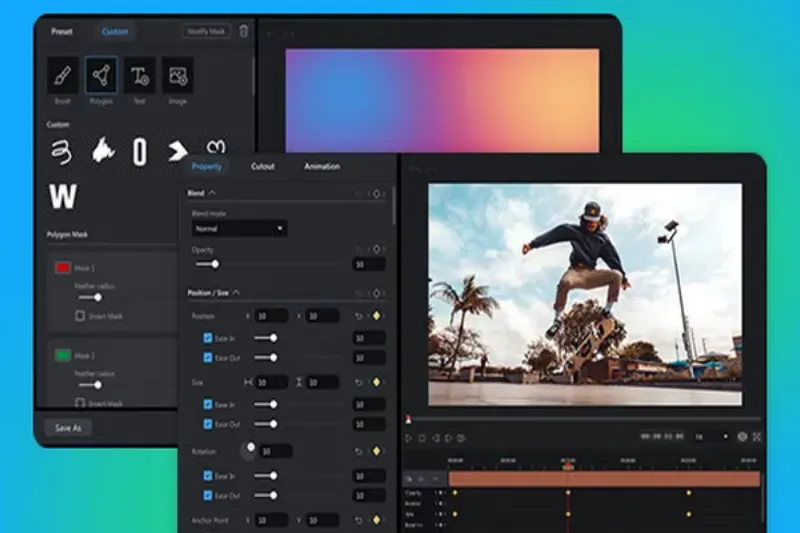Step to the next frame
The width and height of the screenshot is (800, 533).
click(x=448, y=438)
